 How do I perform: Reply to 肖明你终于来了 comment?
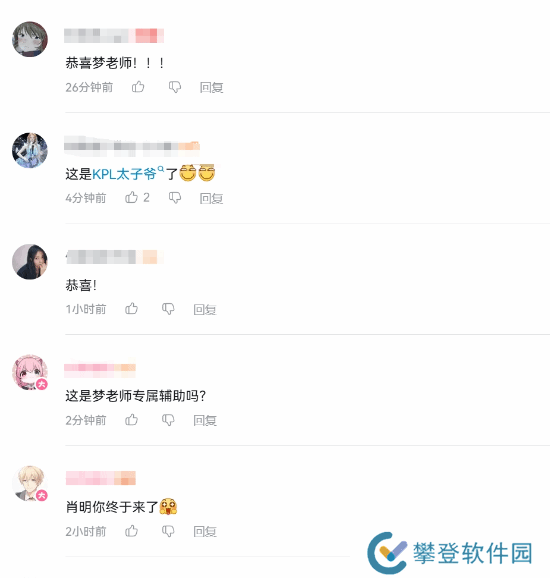(x=205, y=531)
